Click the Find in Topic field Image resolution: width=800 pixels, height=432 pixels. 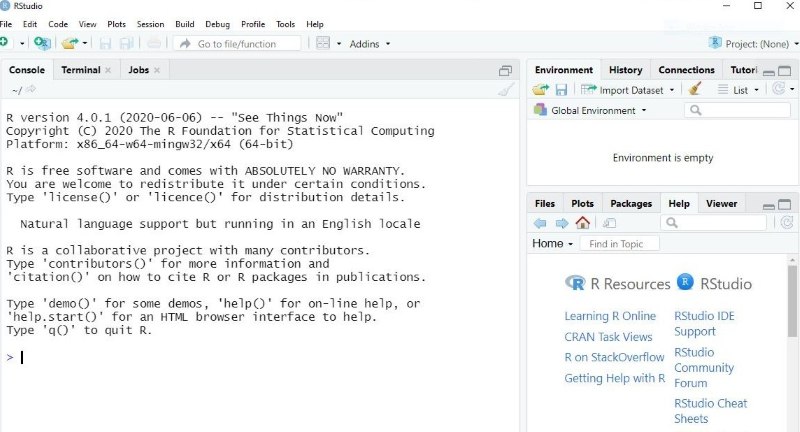[x=619, y=244]
